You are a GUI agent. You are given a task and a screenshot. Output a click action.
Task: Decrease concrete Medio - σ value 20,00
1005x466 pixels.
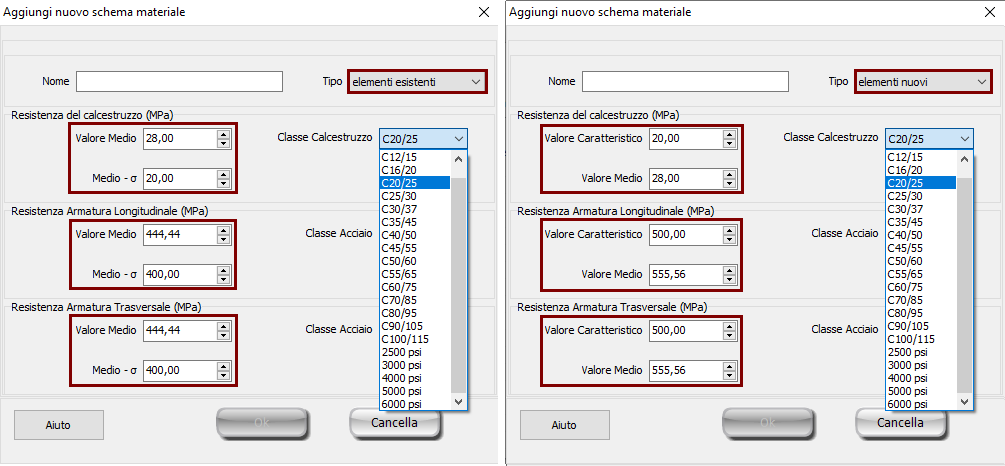[223, 183]
